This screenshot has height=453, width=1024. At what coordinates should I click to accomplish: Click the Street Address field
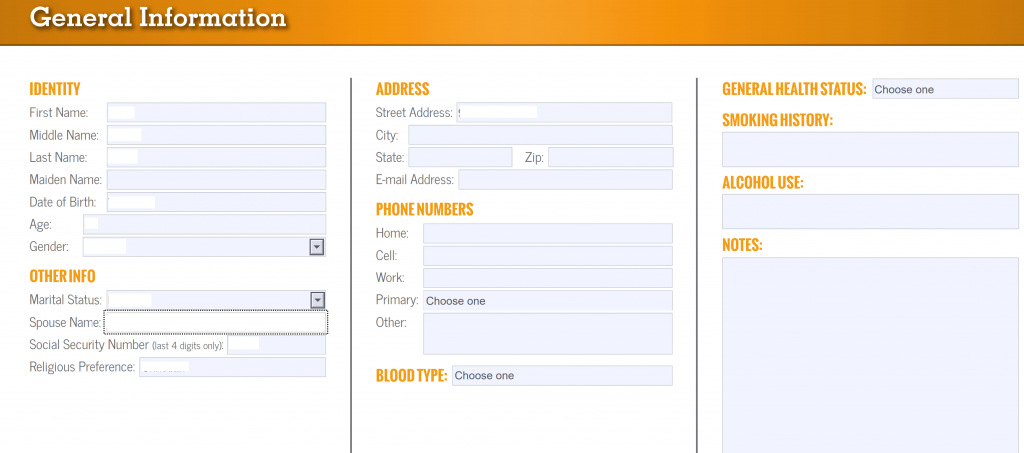pyautogui.click(x=564, y=112)
